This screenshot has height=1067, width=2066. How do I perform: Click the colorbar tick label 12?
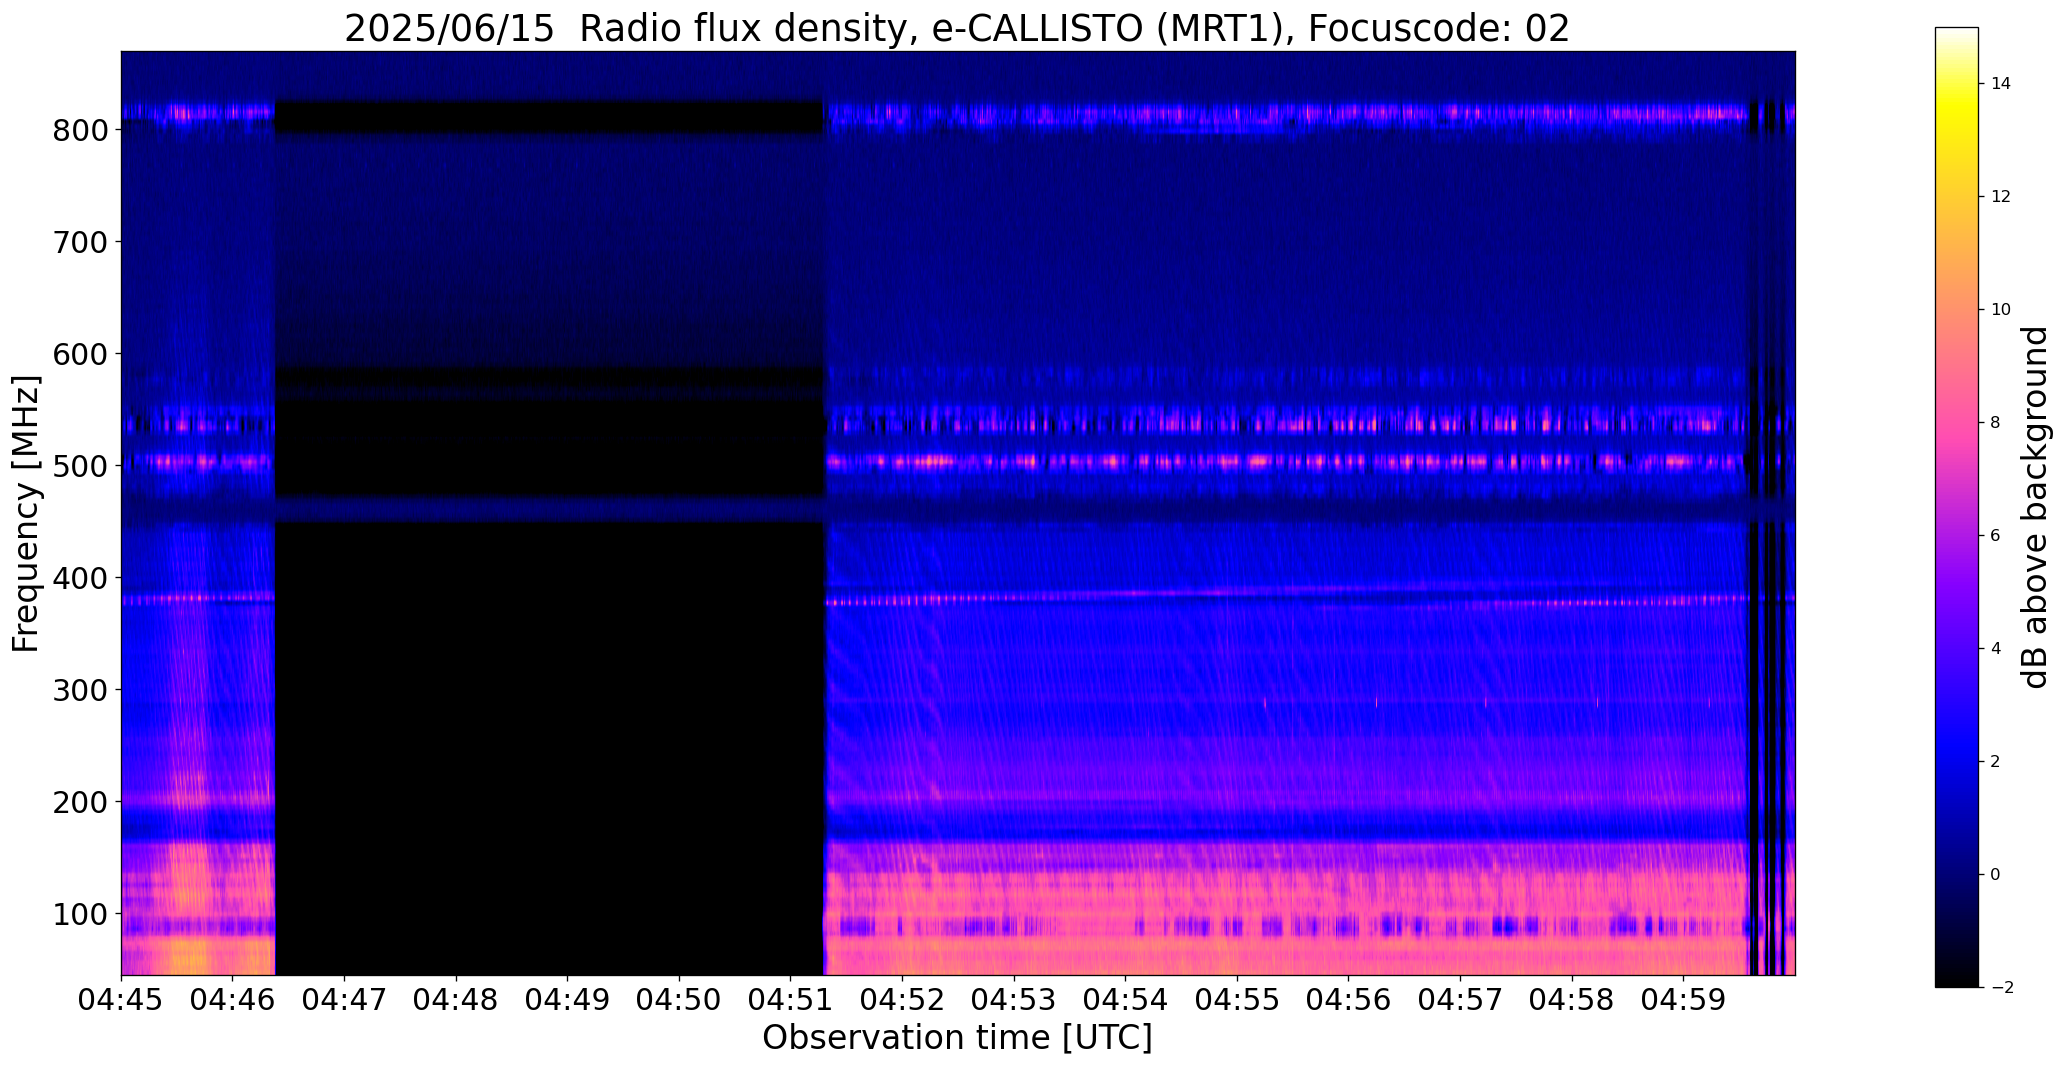click(2001, 197)
